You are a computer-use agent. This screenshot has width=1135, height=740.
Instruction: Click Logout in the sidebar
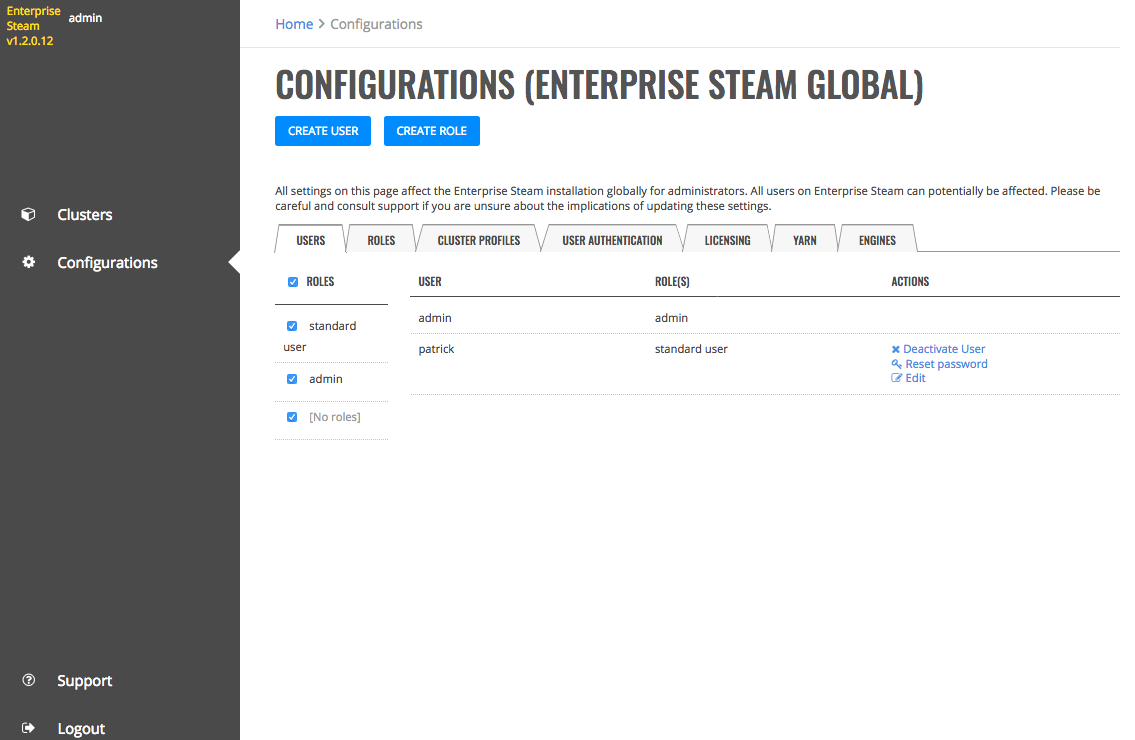click(x=81, y=728)
